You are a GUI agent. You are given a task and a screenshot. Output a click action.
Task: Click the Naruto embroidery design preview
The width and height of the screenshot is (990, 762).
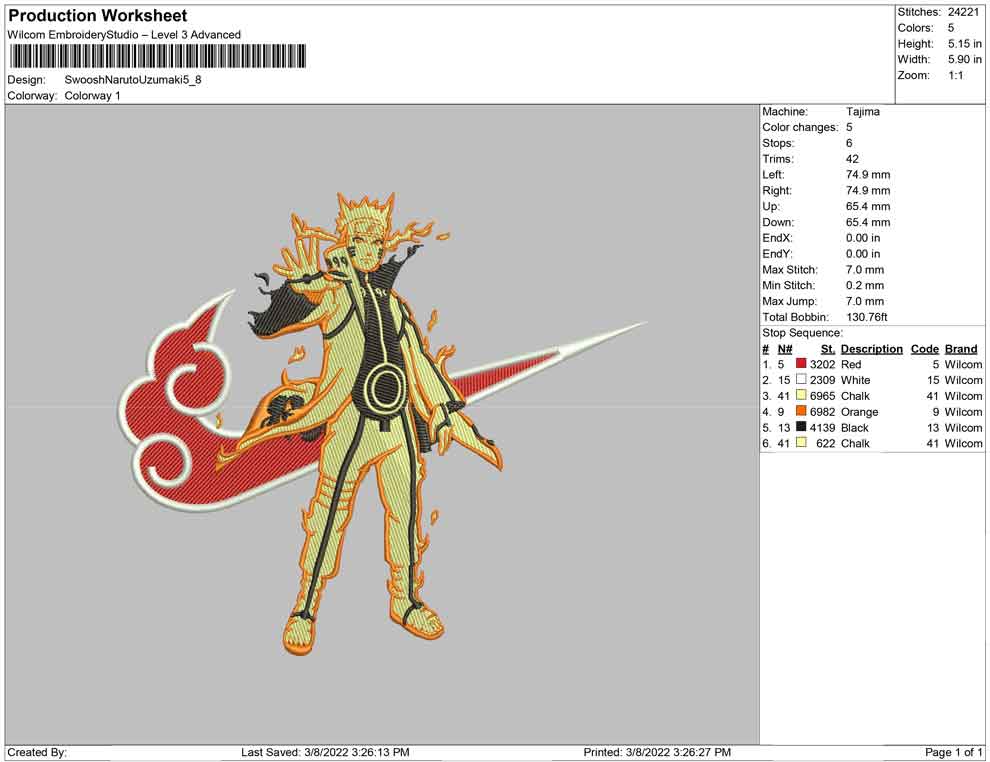tap(383, 423)
